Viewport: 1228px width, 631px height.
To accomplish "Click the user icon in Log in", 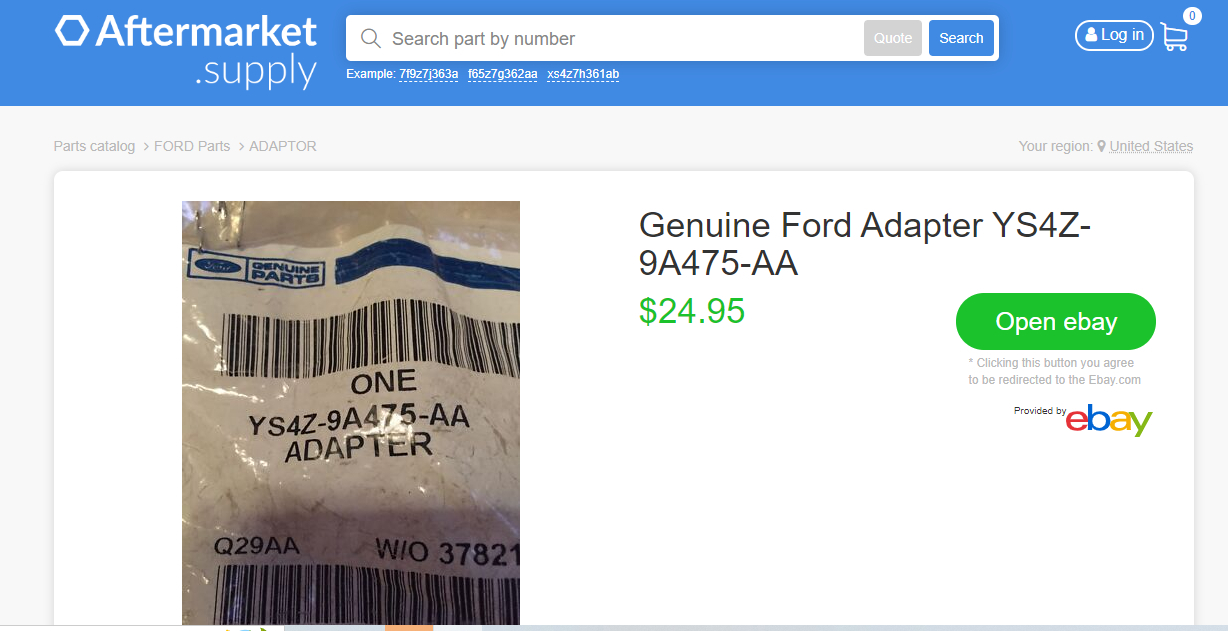I will click(1091, 35).
